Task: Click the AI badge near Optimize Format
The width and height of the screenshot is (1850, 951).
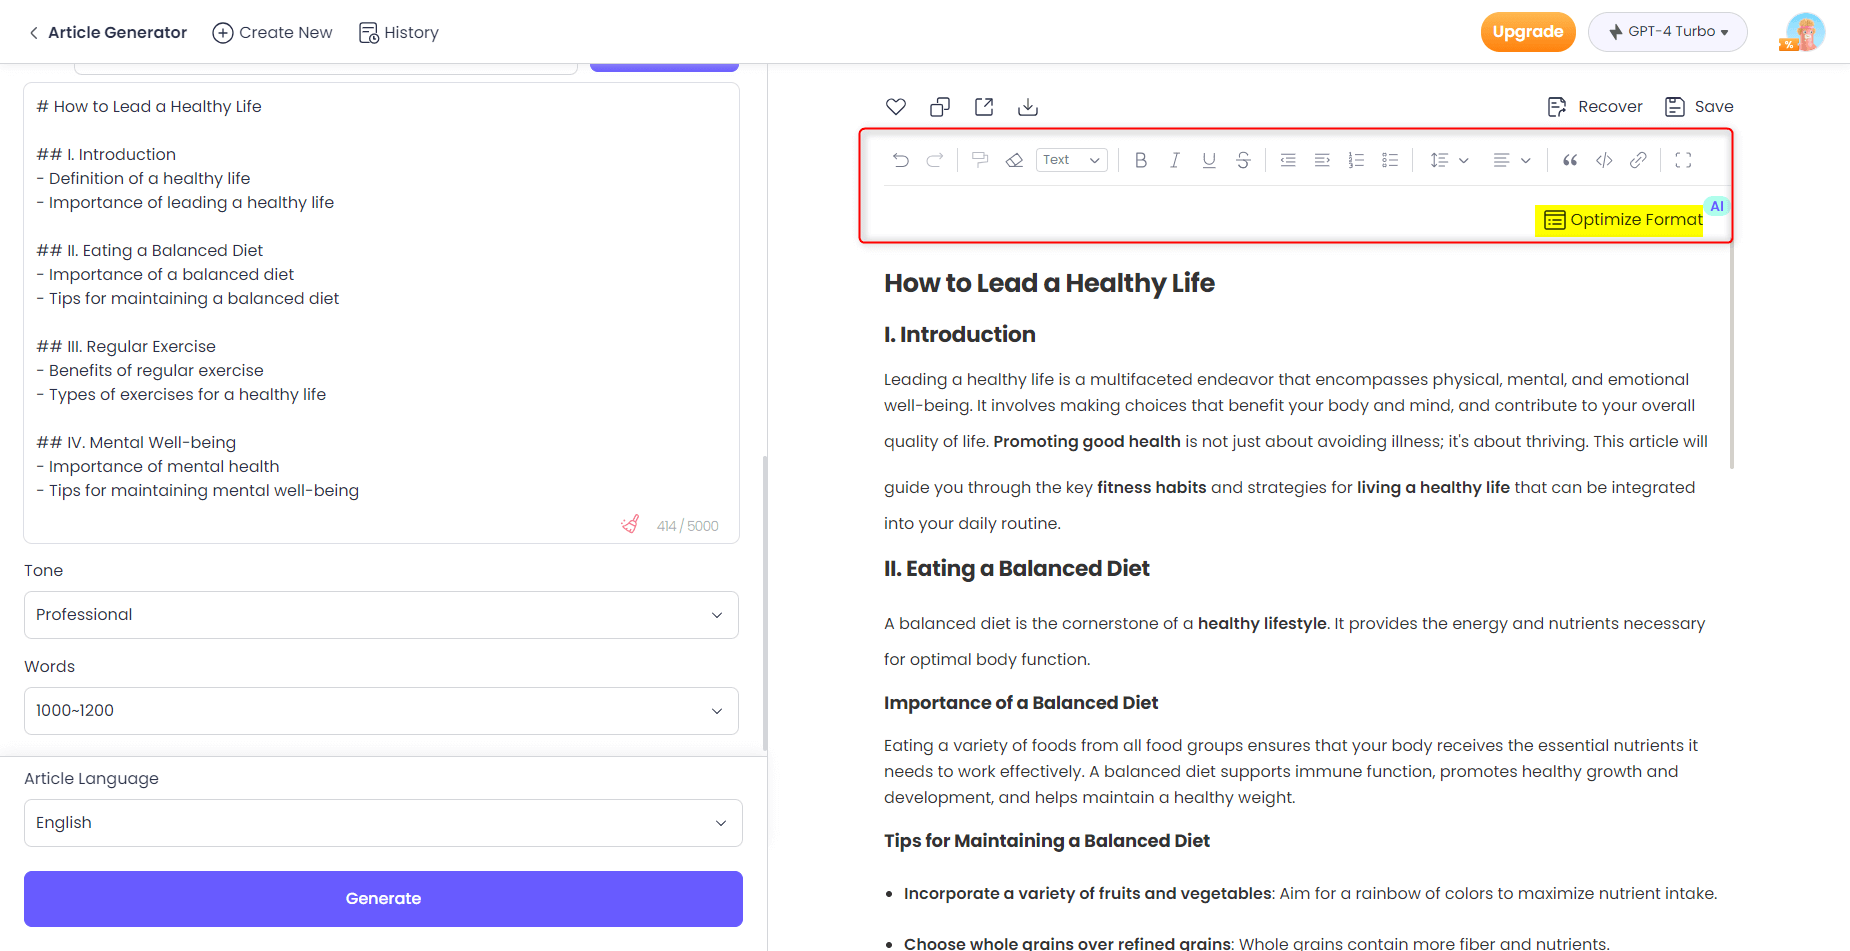Action: pyautogui.click(x=1717, y=206)
